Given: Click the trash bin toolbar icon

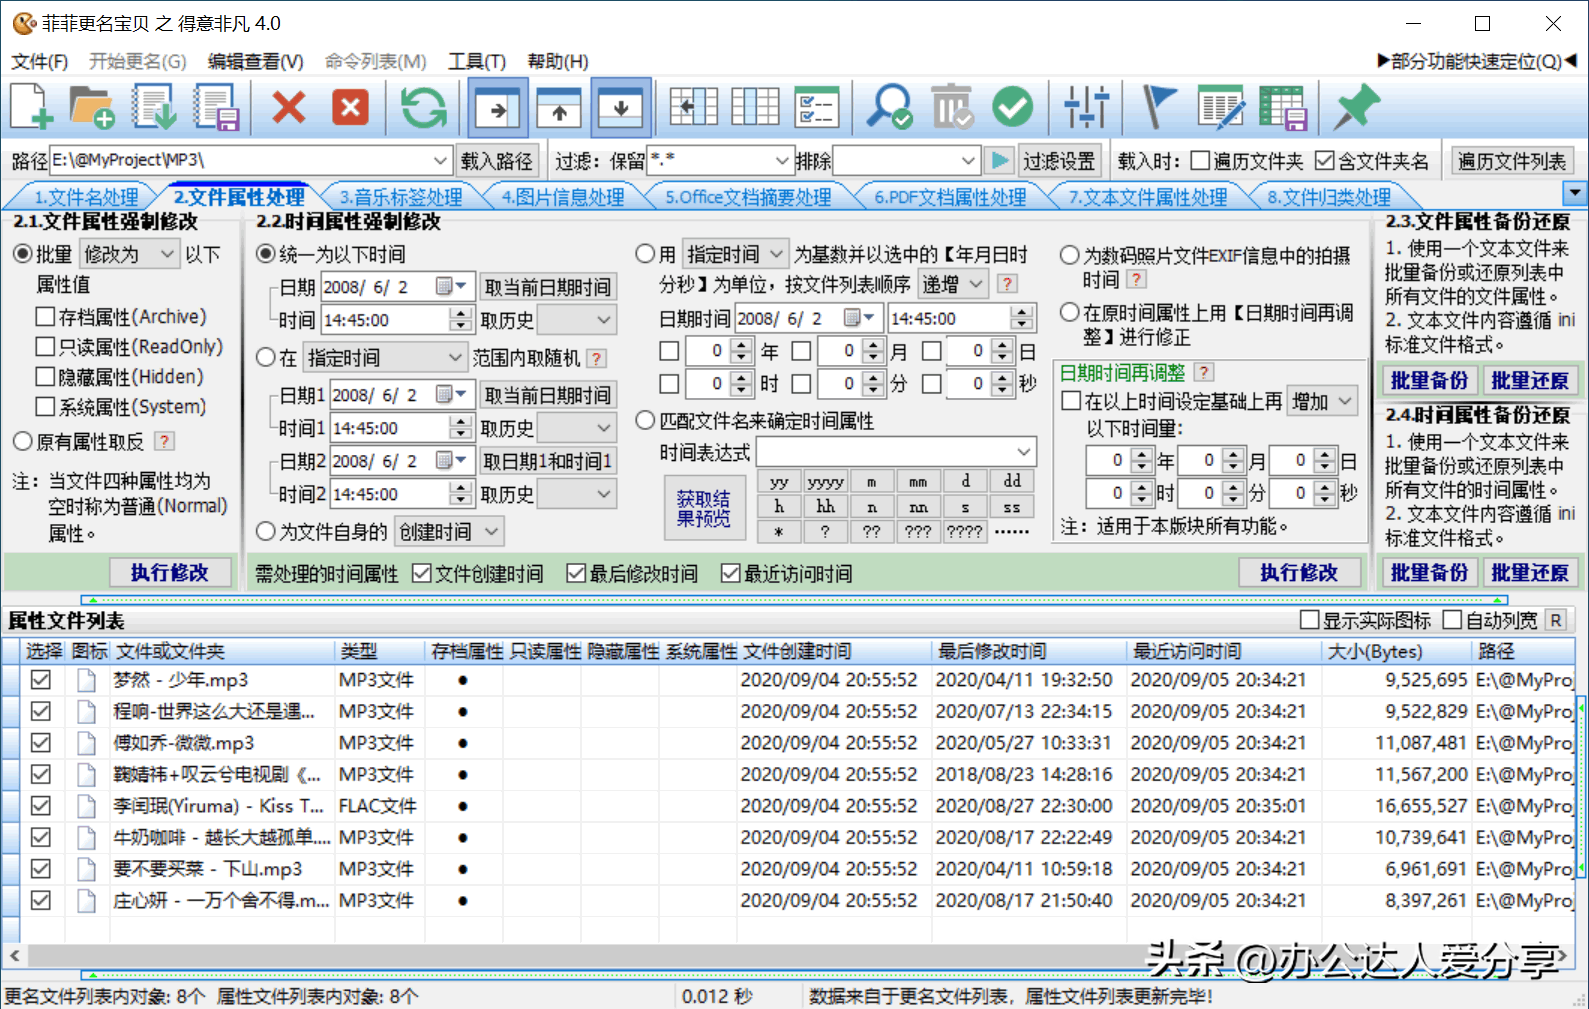Looking at the screenshot, I should click(x=951, y=107).
